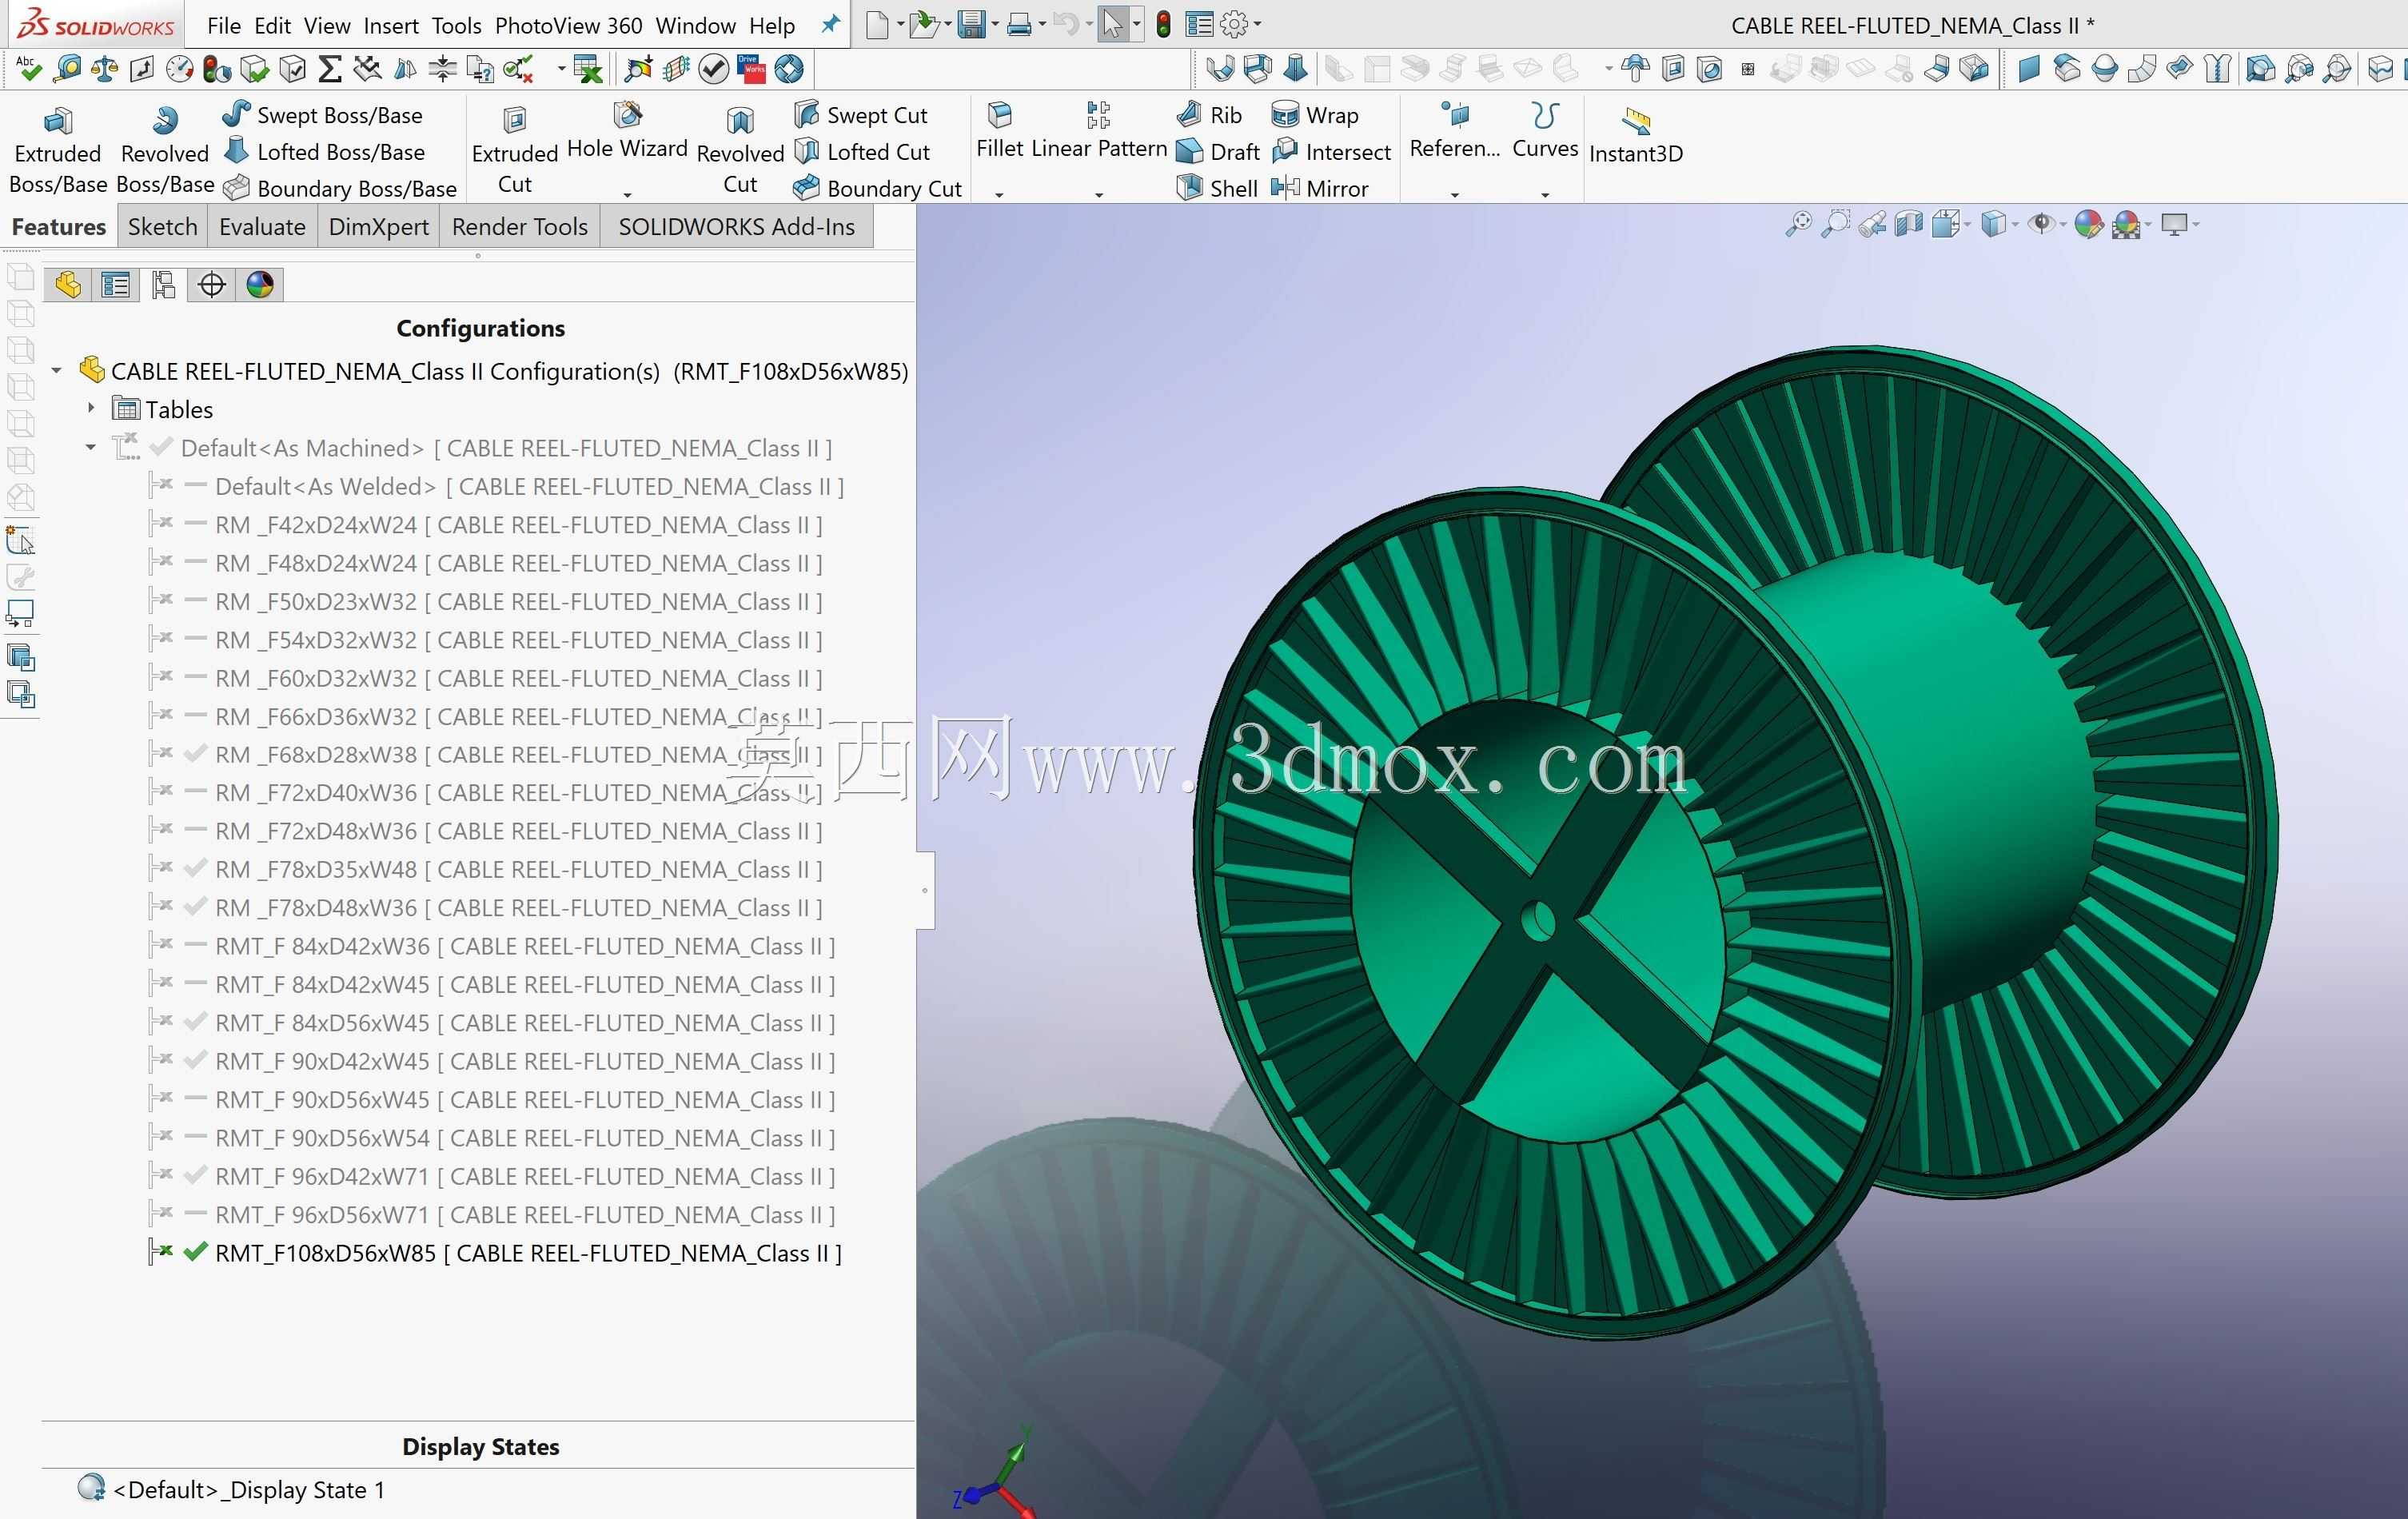Click the Extruded Boss/Base tool

pos(57,150)
